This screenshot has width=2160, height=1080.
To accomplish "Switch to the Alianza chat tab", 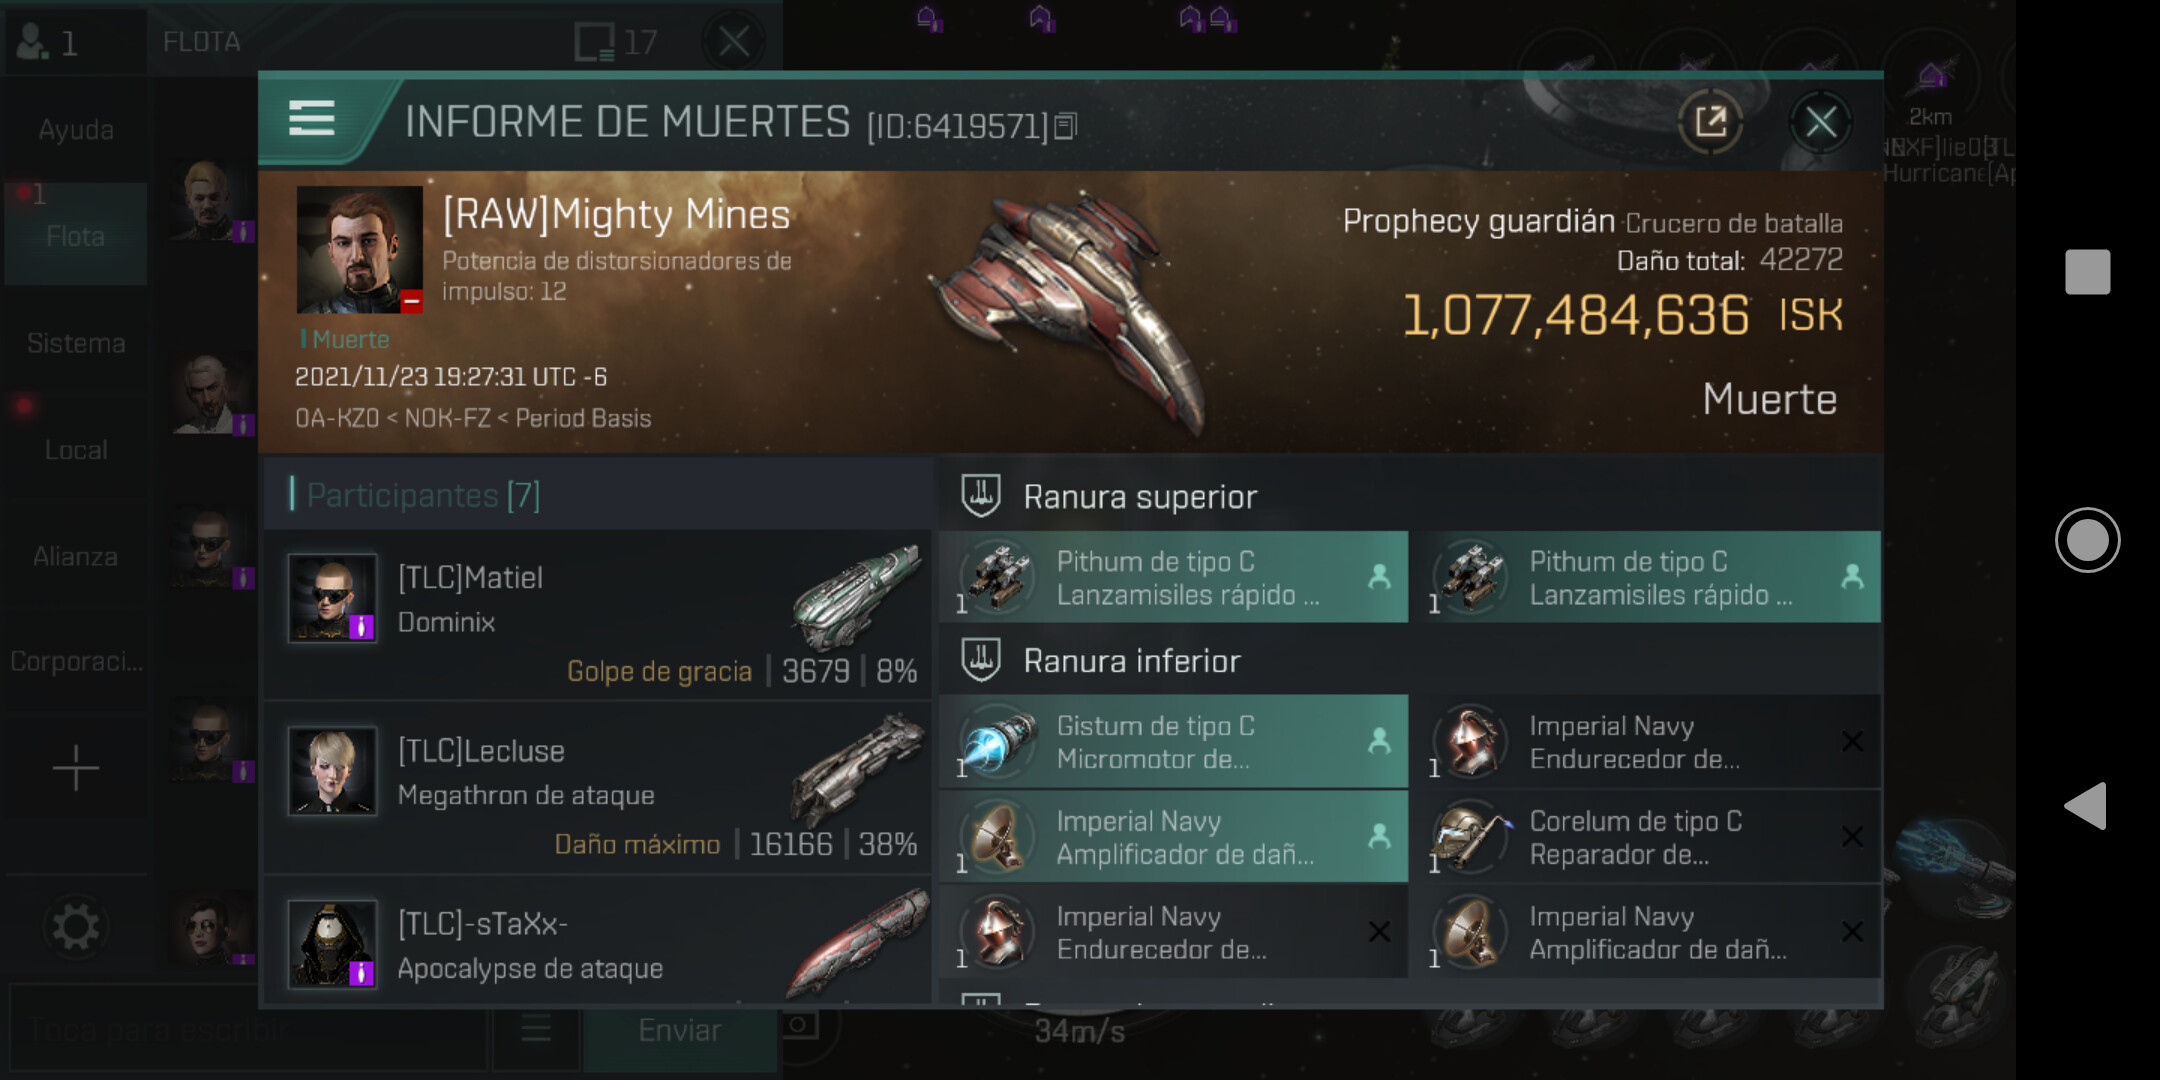I will 76,557.
